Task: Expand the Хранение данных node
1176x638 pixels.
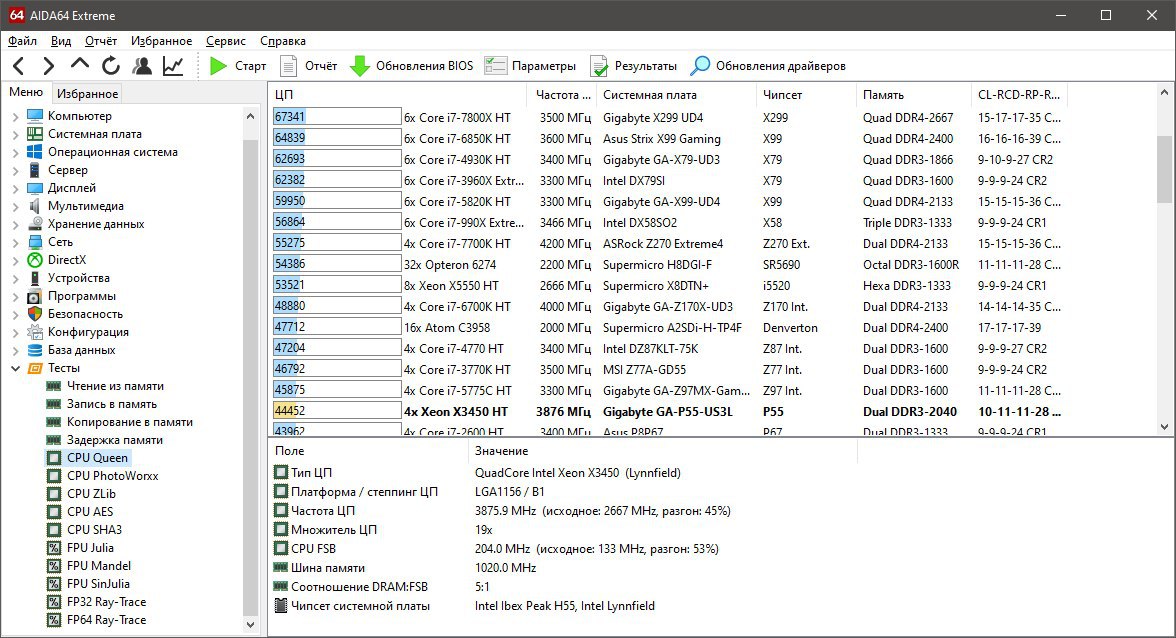Action: 16,224
